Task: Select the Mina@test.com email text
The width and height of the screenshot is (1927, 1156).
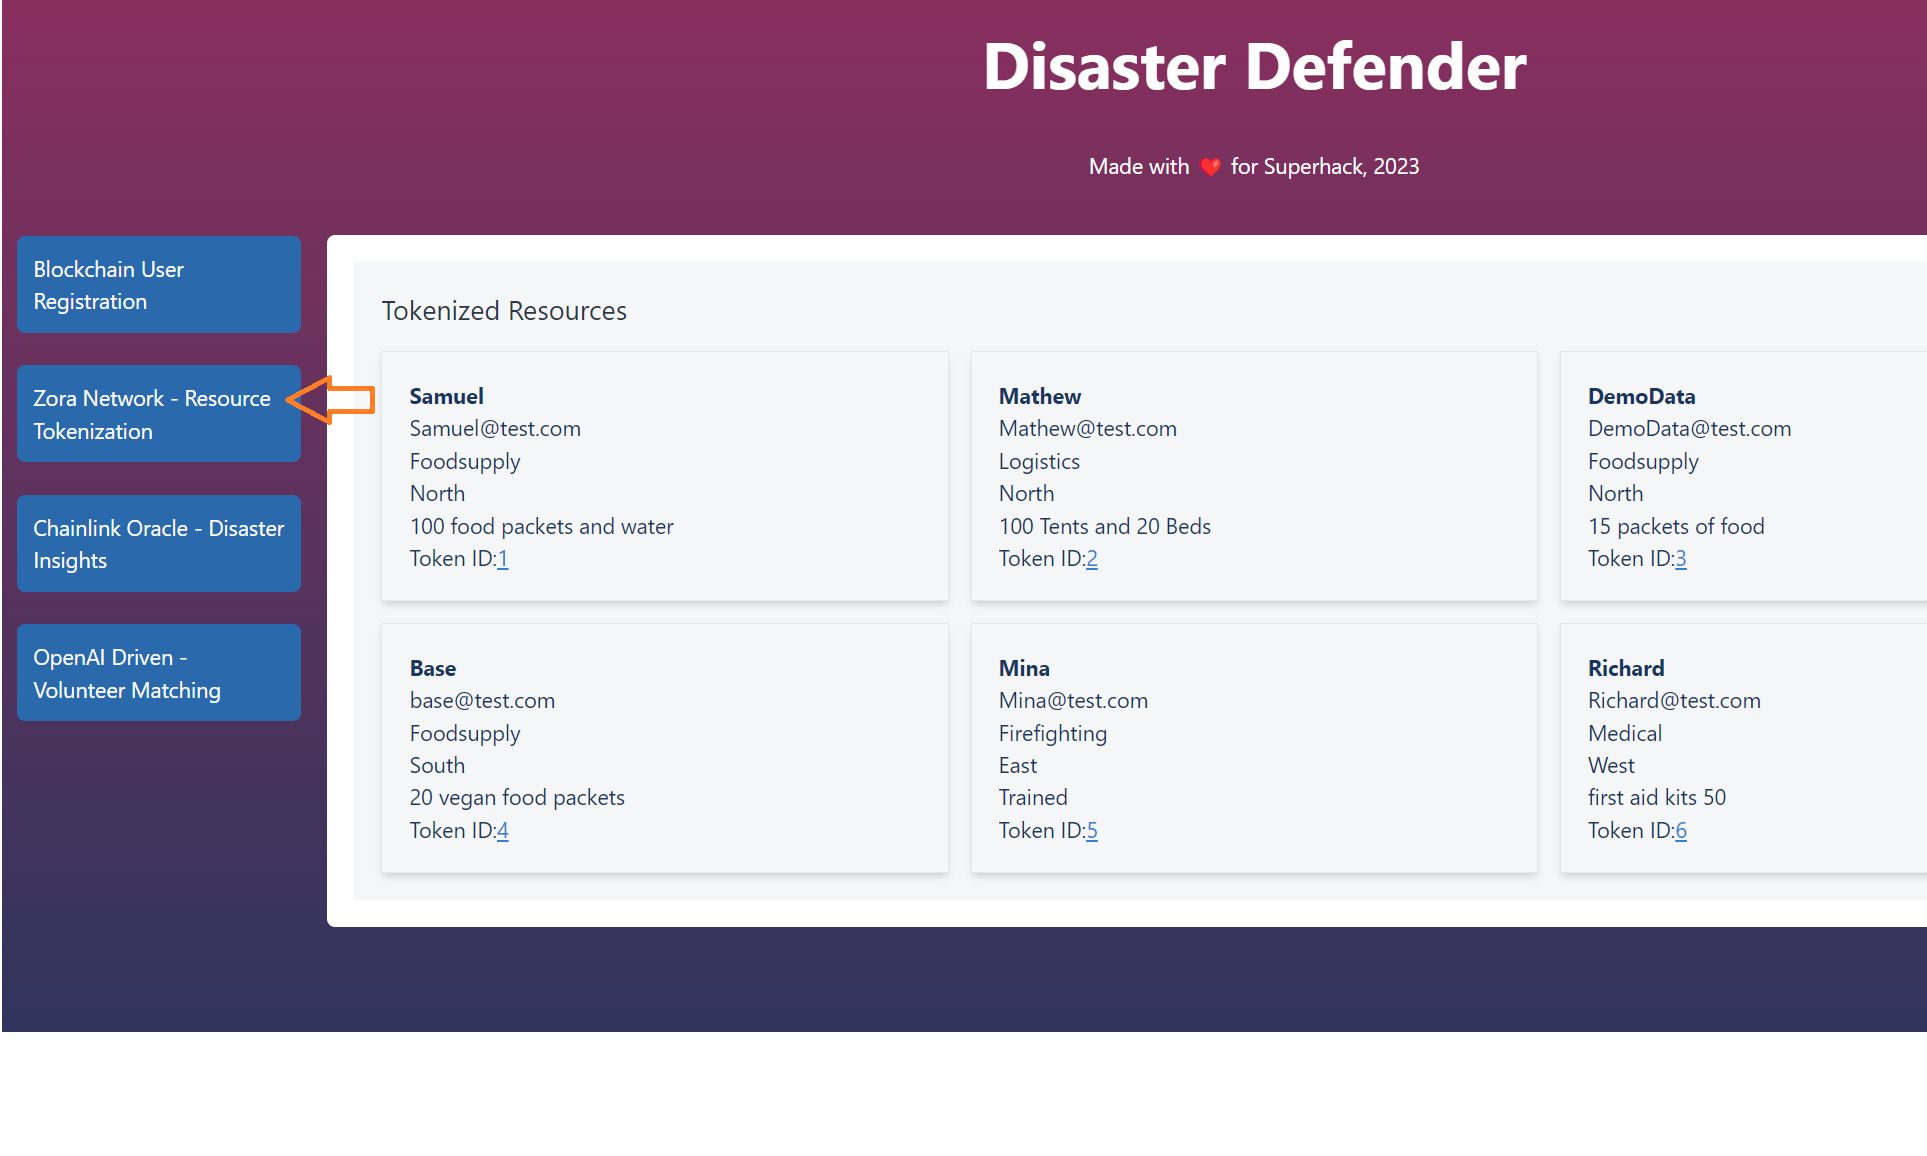Action: tap(1073, 701)
